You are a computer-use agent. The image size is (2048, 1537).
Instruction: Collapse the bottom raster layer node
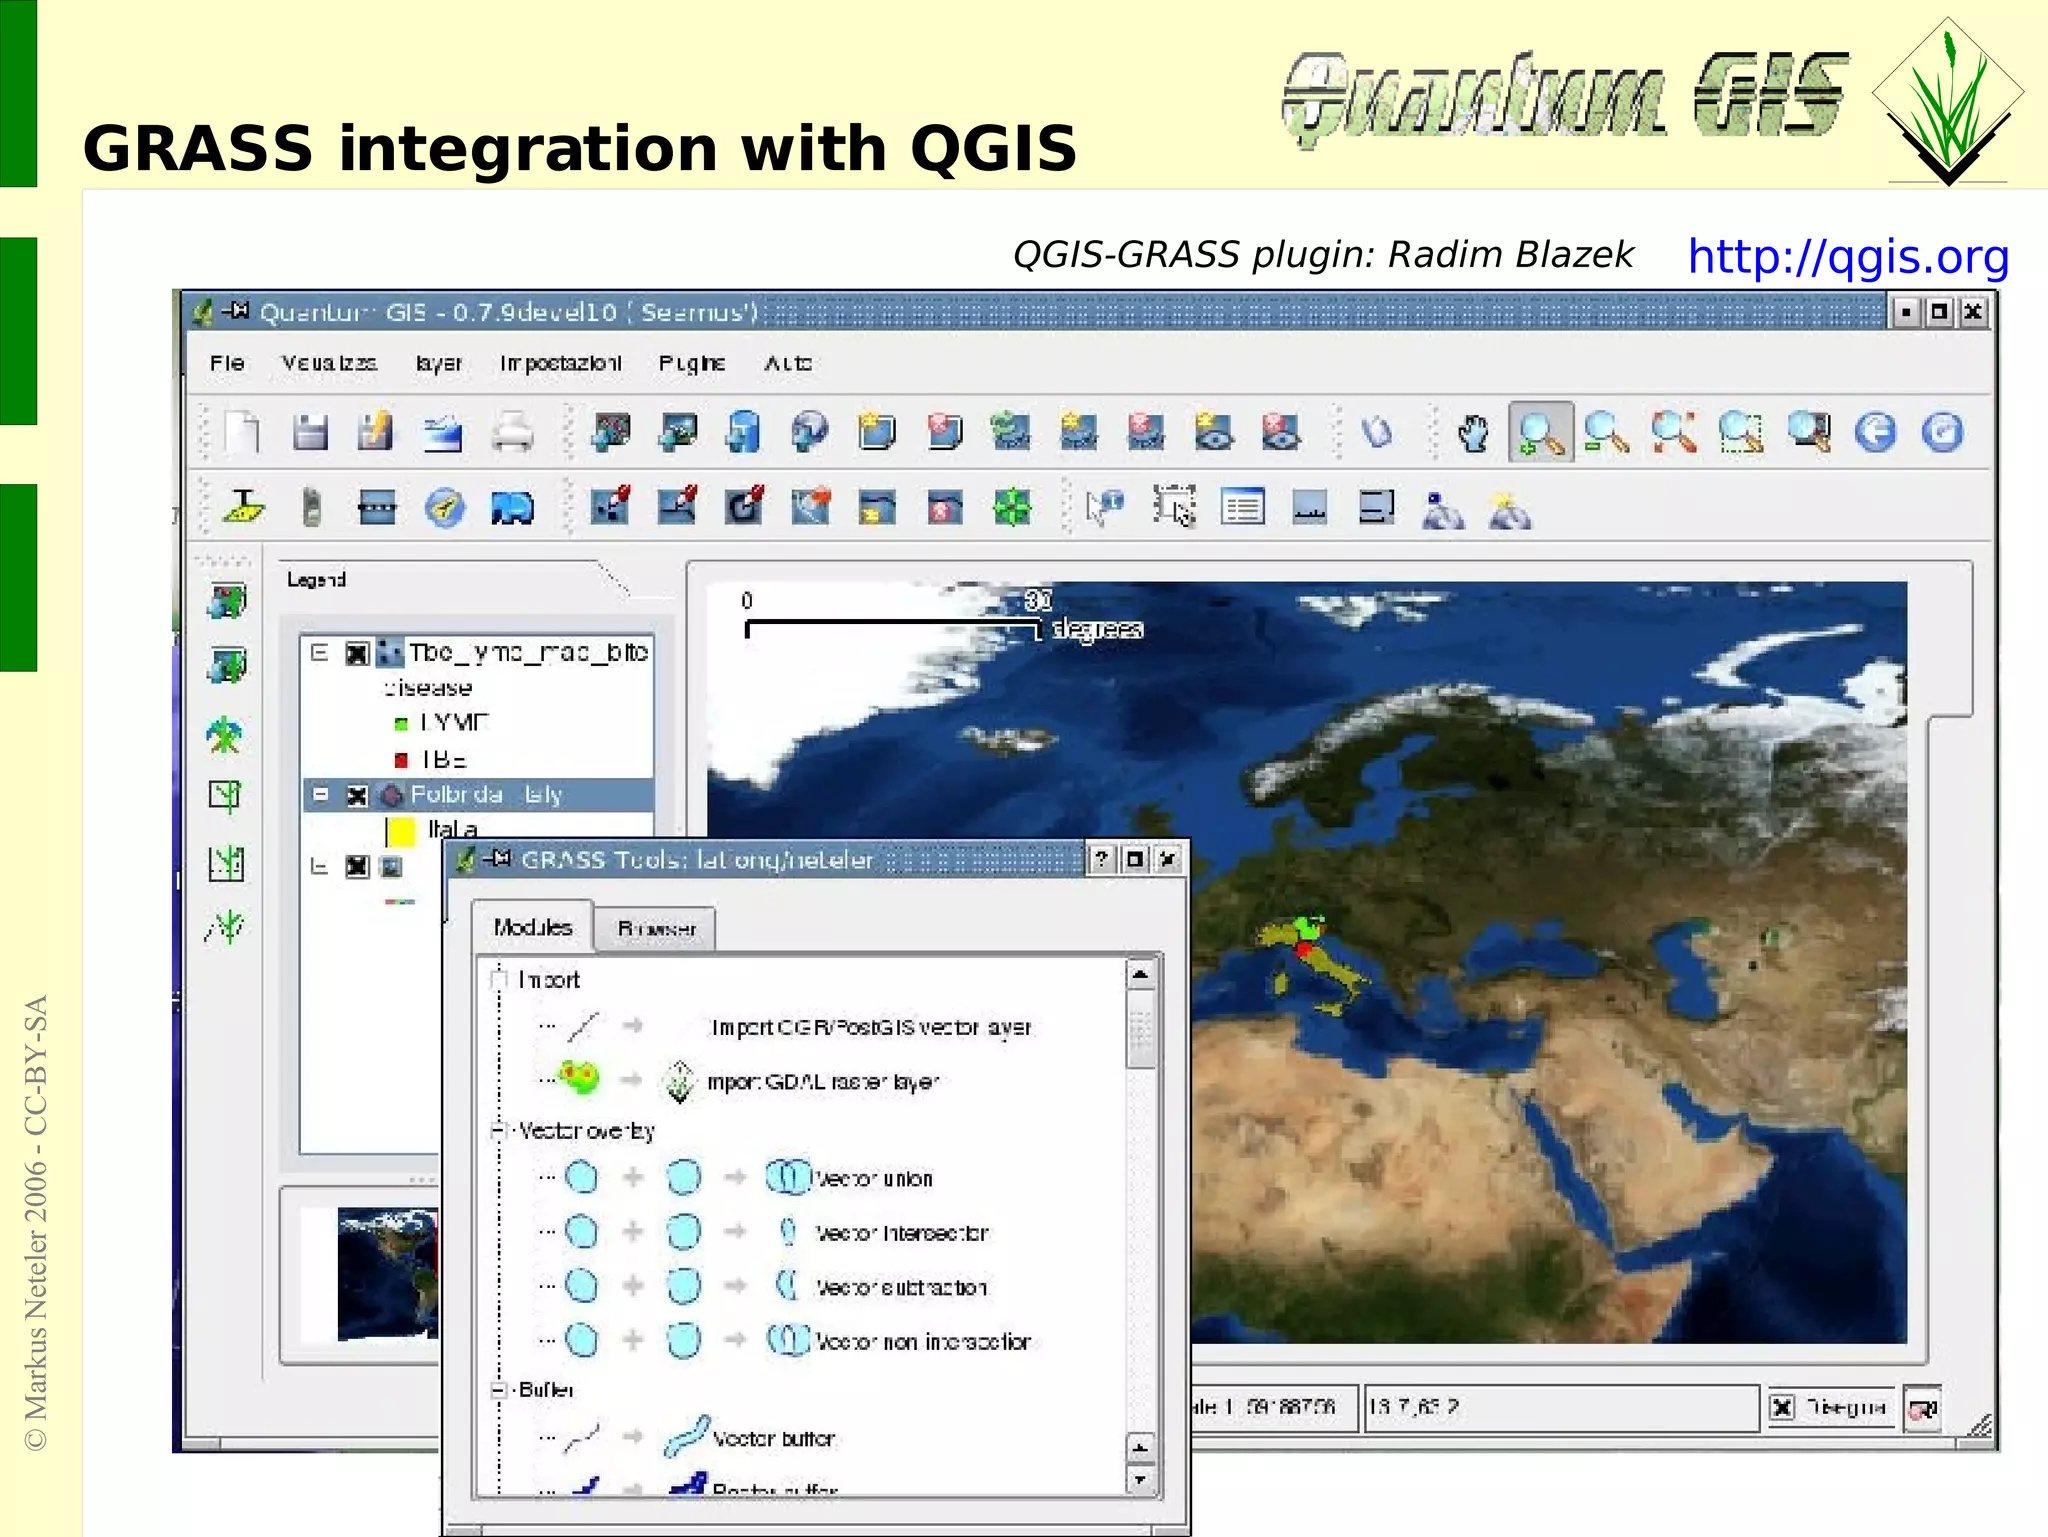tap(319, 866)
